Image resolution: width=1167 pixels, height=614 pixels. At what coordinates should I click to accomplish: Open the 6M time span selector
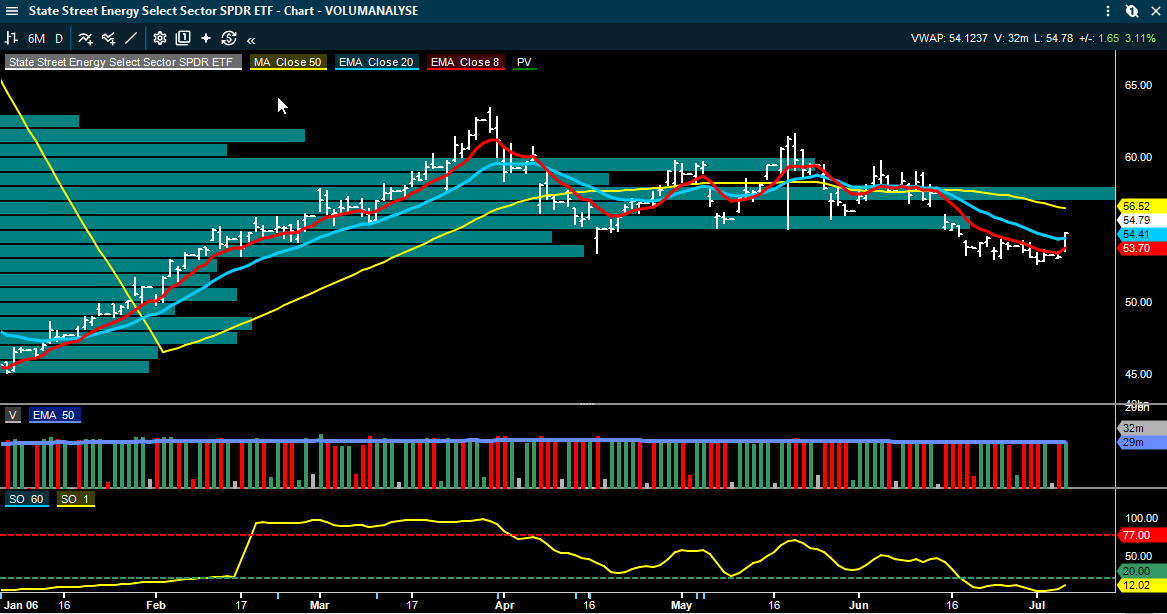click(x=36, y=39)
